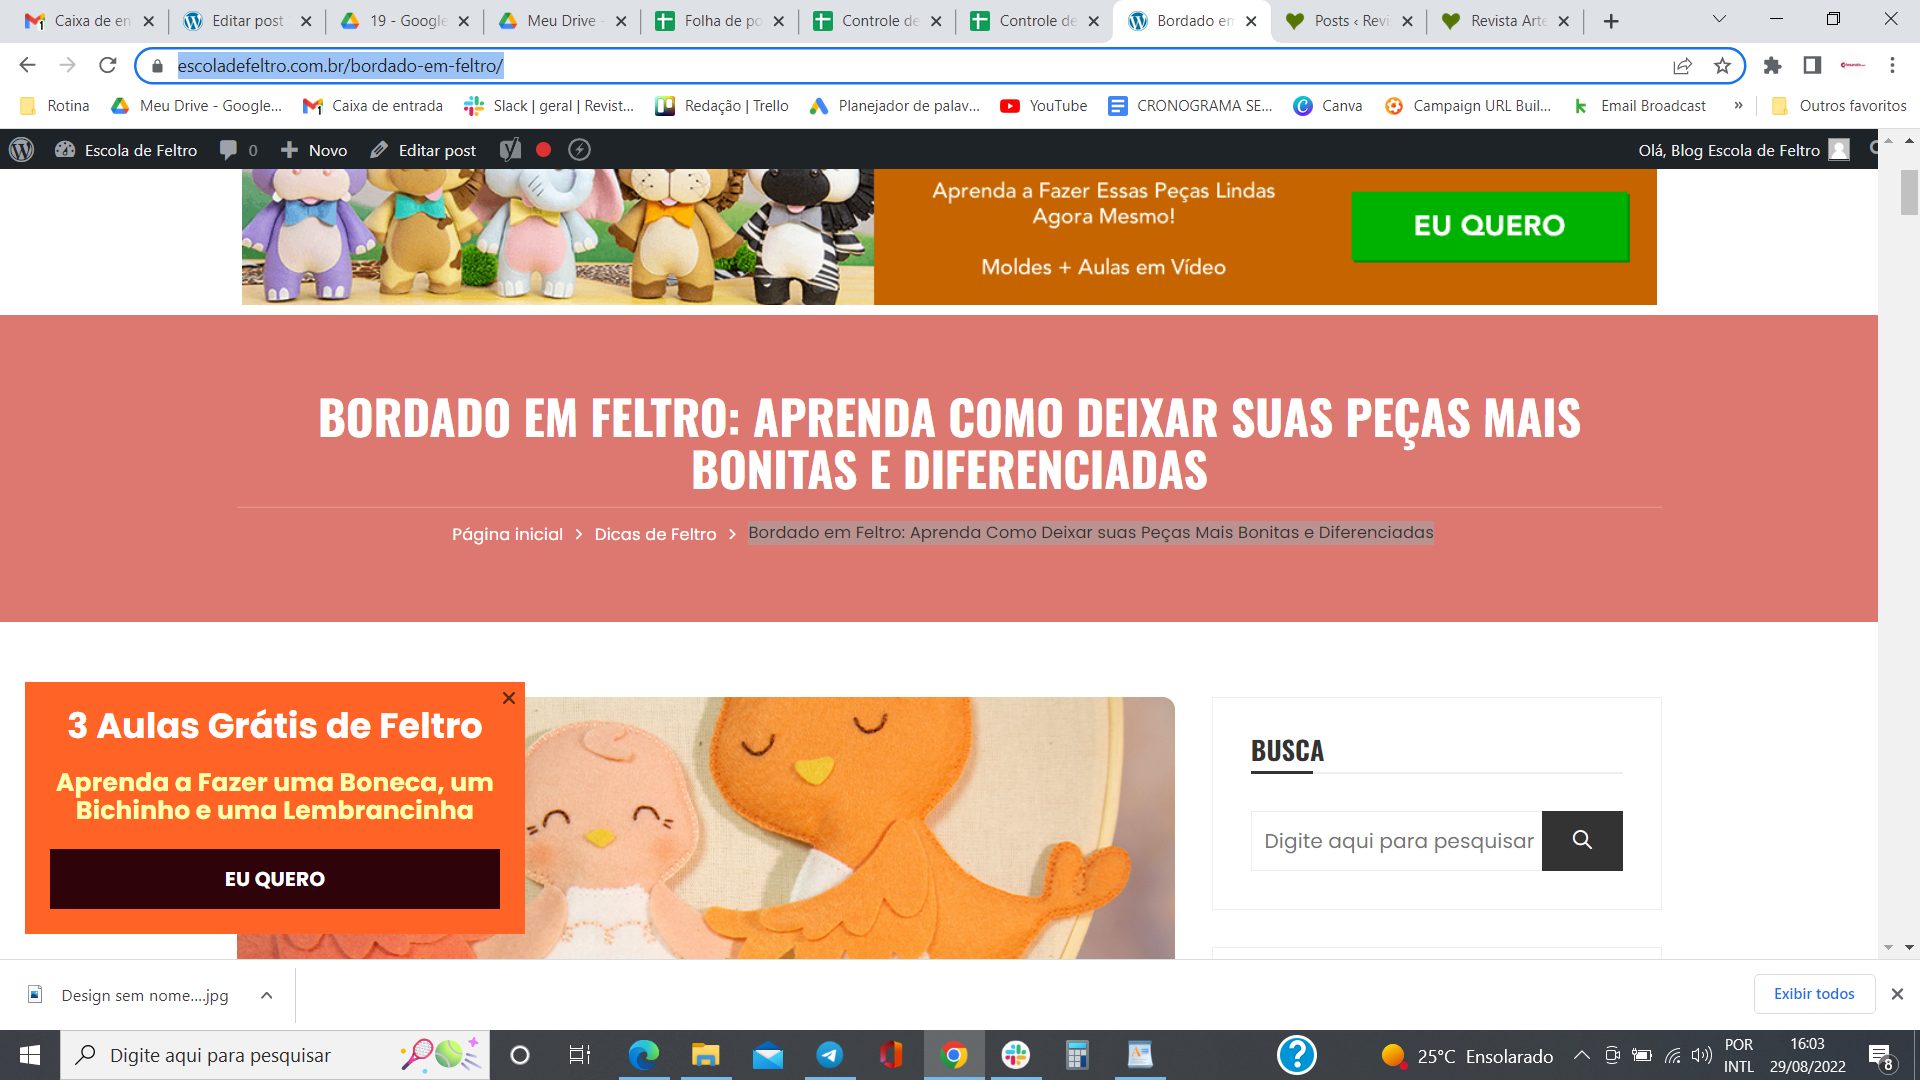
Task: Click Exibir todos downloads button
Action: pyautogui.click(x=1814, y=994)
